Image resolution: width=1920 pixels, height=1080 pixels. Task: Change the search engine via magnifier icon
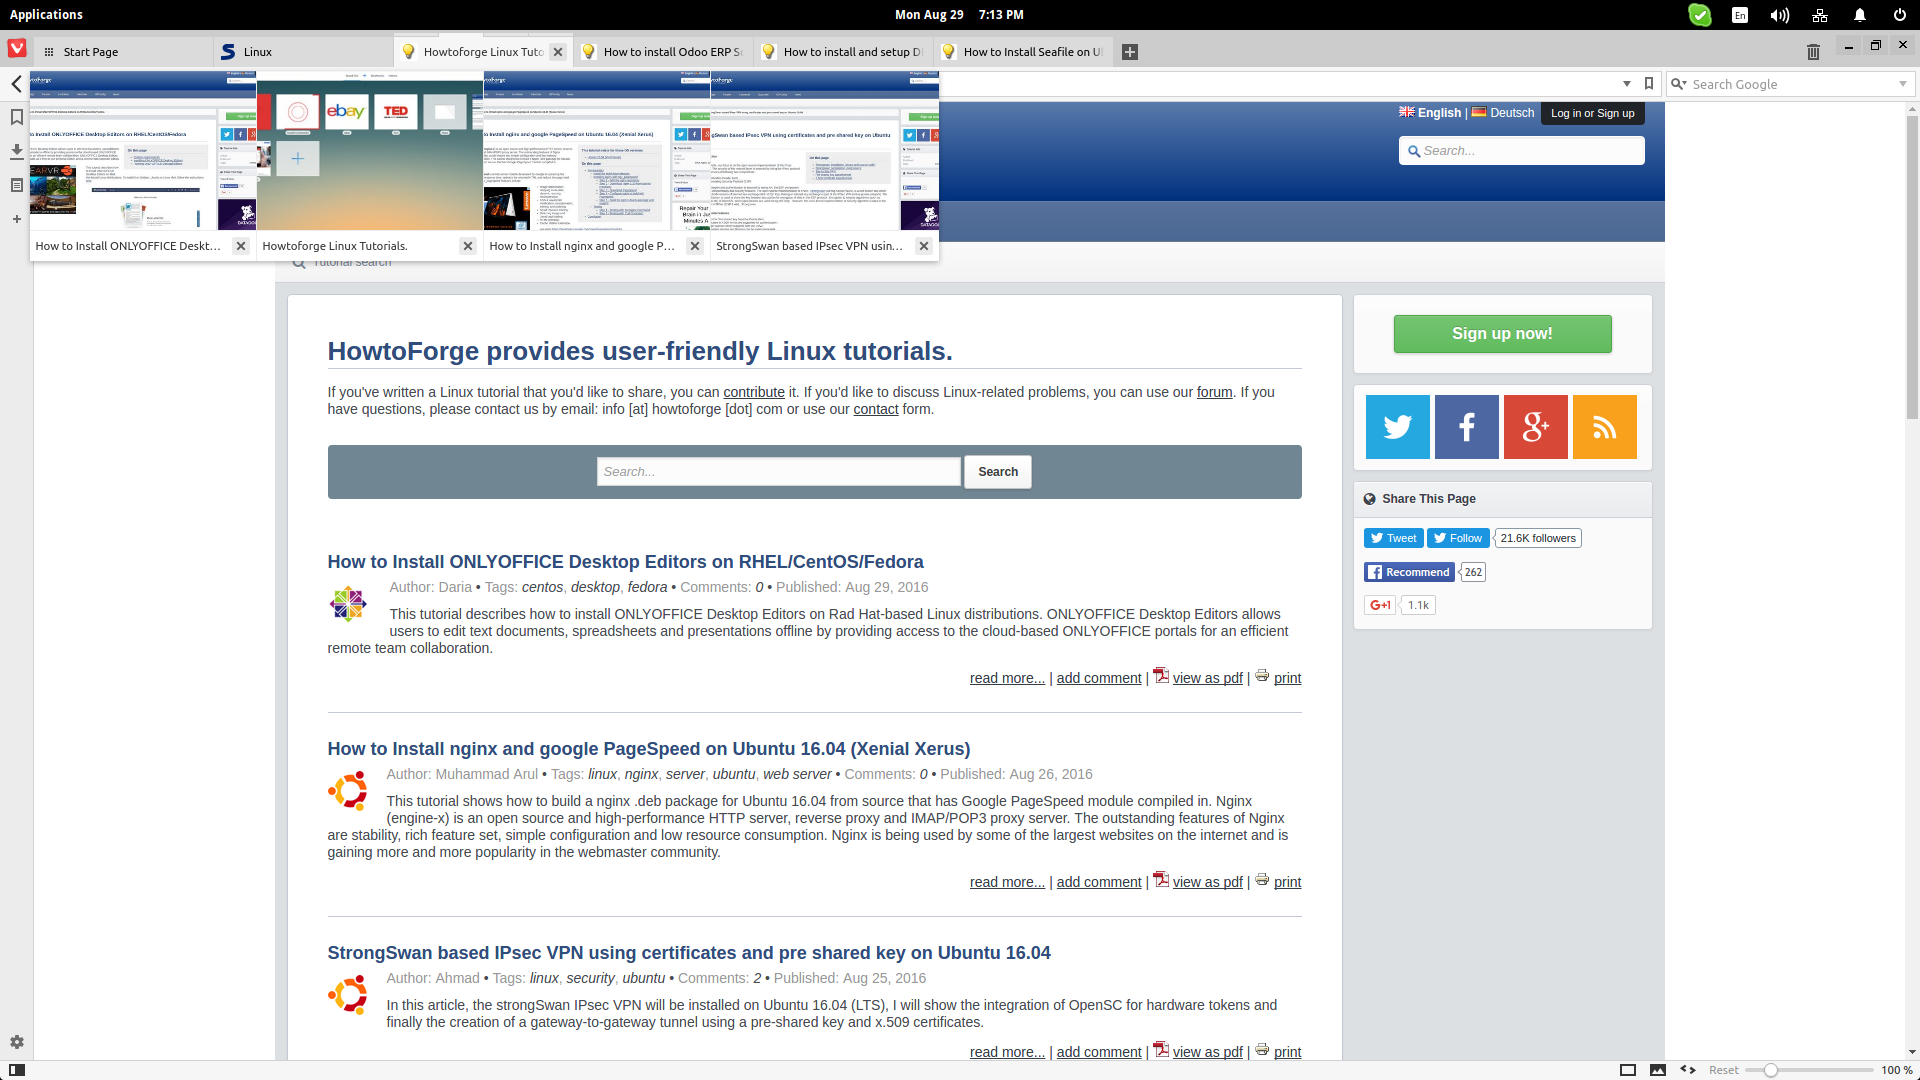coord(1679,84)
